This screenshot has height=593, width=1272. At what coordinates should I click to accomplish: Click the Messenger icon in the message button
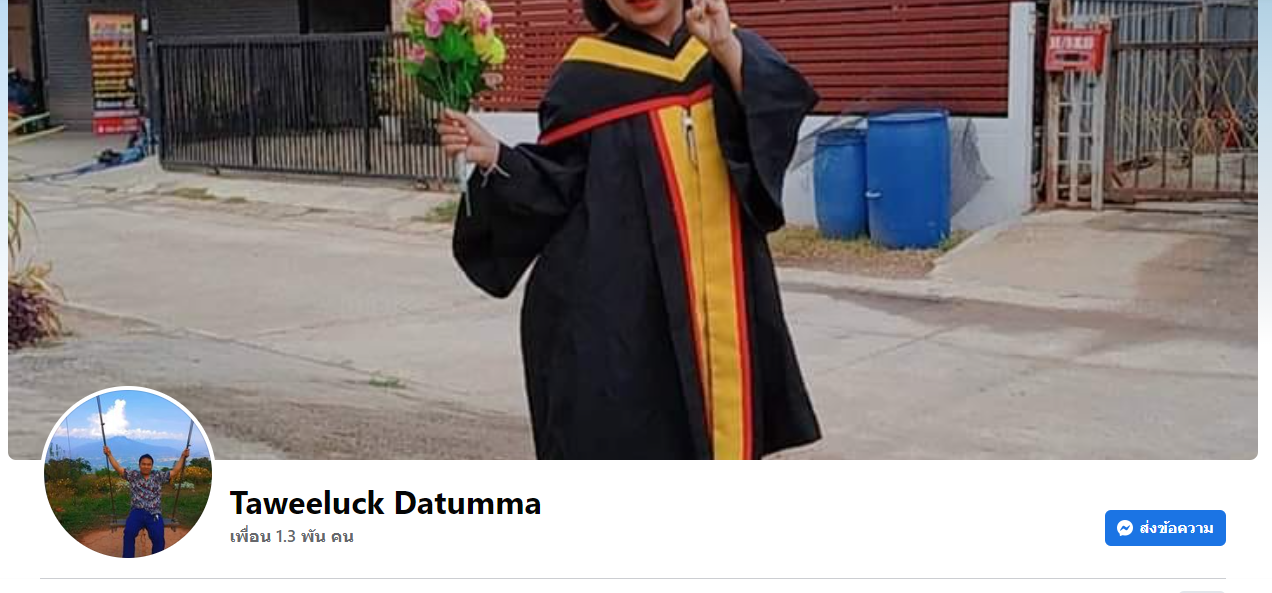pyautogui.click(x=1125, y=528)
